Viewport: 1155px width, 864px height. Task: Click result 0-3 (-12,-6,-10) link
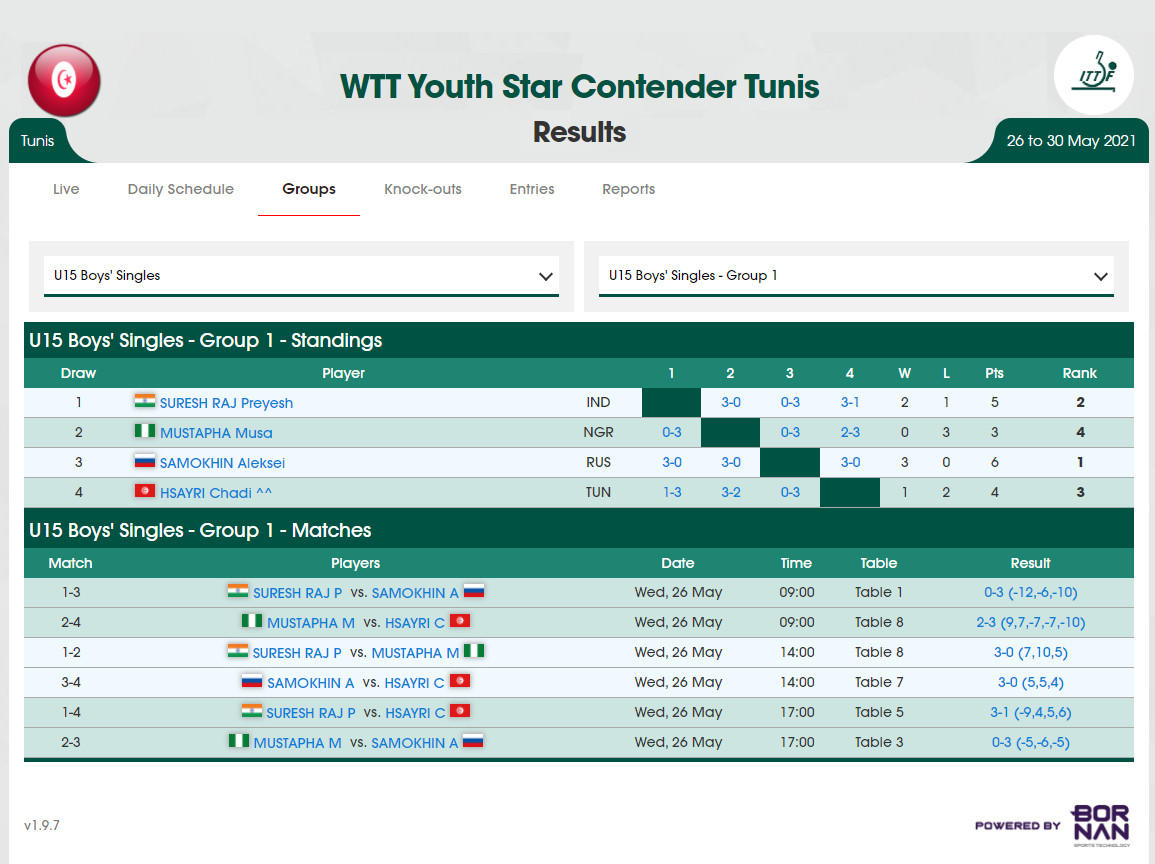pos(1031,592)
